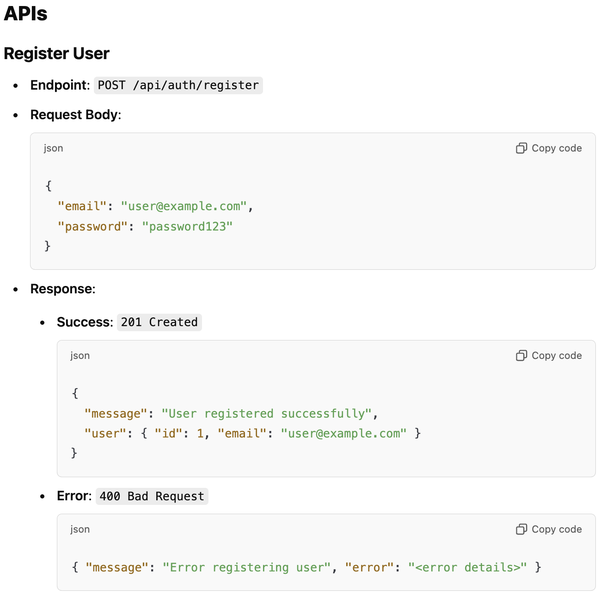This screenshot has height=595, width=600.
Task: Click the json label above the request body code
Action: tap(53, 148)
